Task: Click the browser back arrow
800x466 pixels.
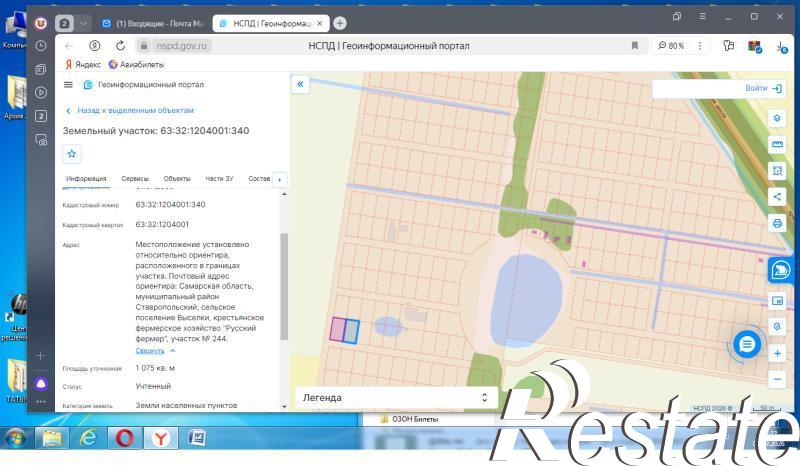Action: pos(69,45)
